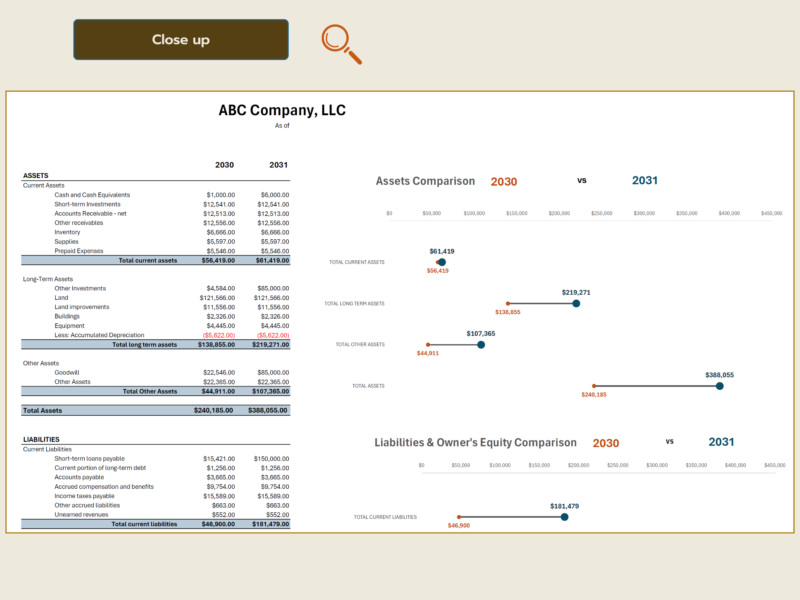Click the orange magnifying glass icon

[341, 44]
